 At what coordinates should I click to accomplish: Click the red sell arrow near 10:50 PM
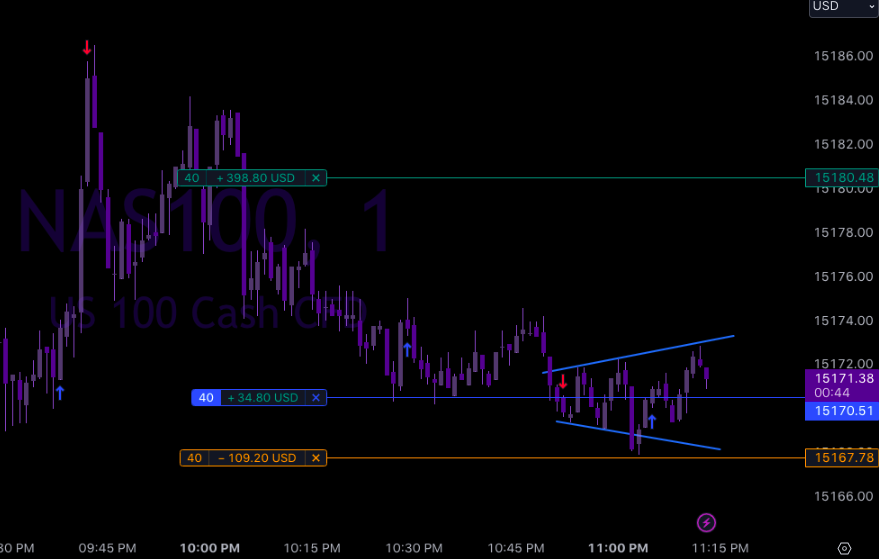click(x=563, y=382)
